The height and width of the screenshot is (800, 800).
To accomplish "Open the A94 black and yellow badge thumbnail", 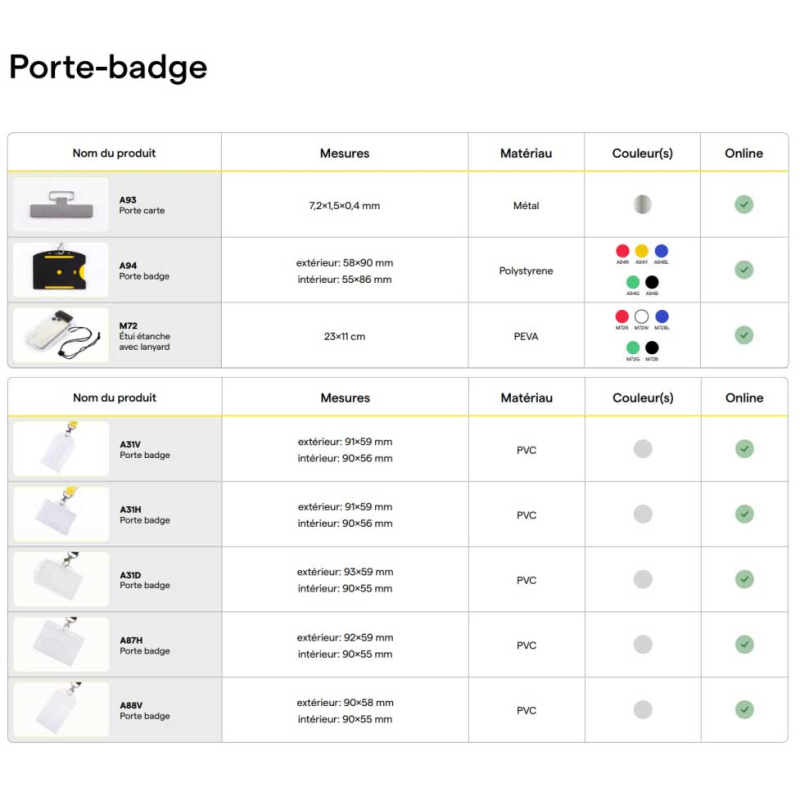I will coord(60,270).
